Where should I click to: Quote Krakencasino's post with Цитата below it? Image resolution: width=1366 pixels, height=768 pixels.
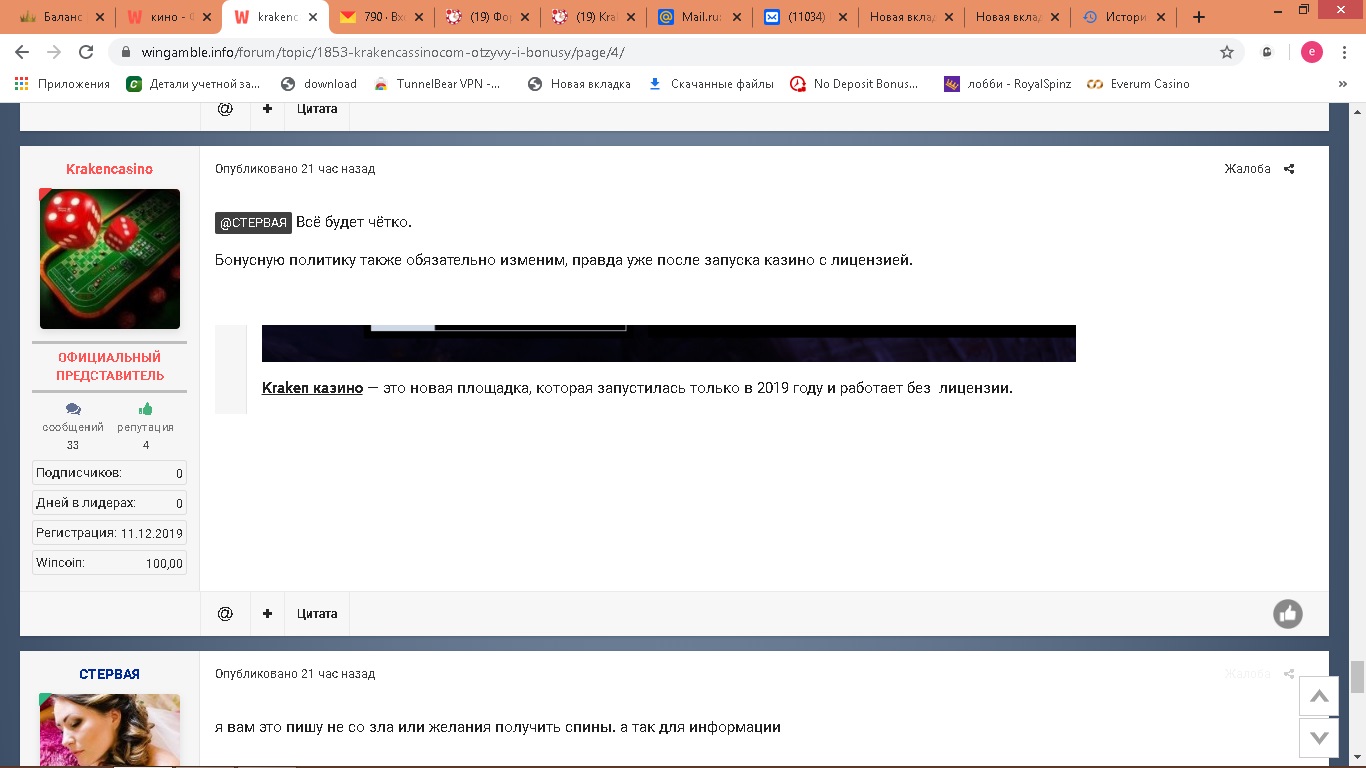pos(317,613)
